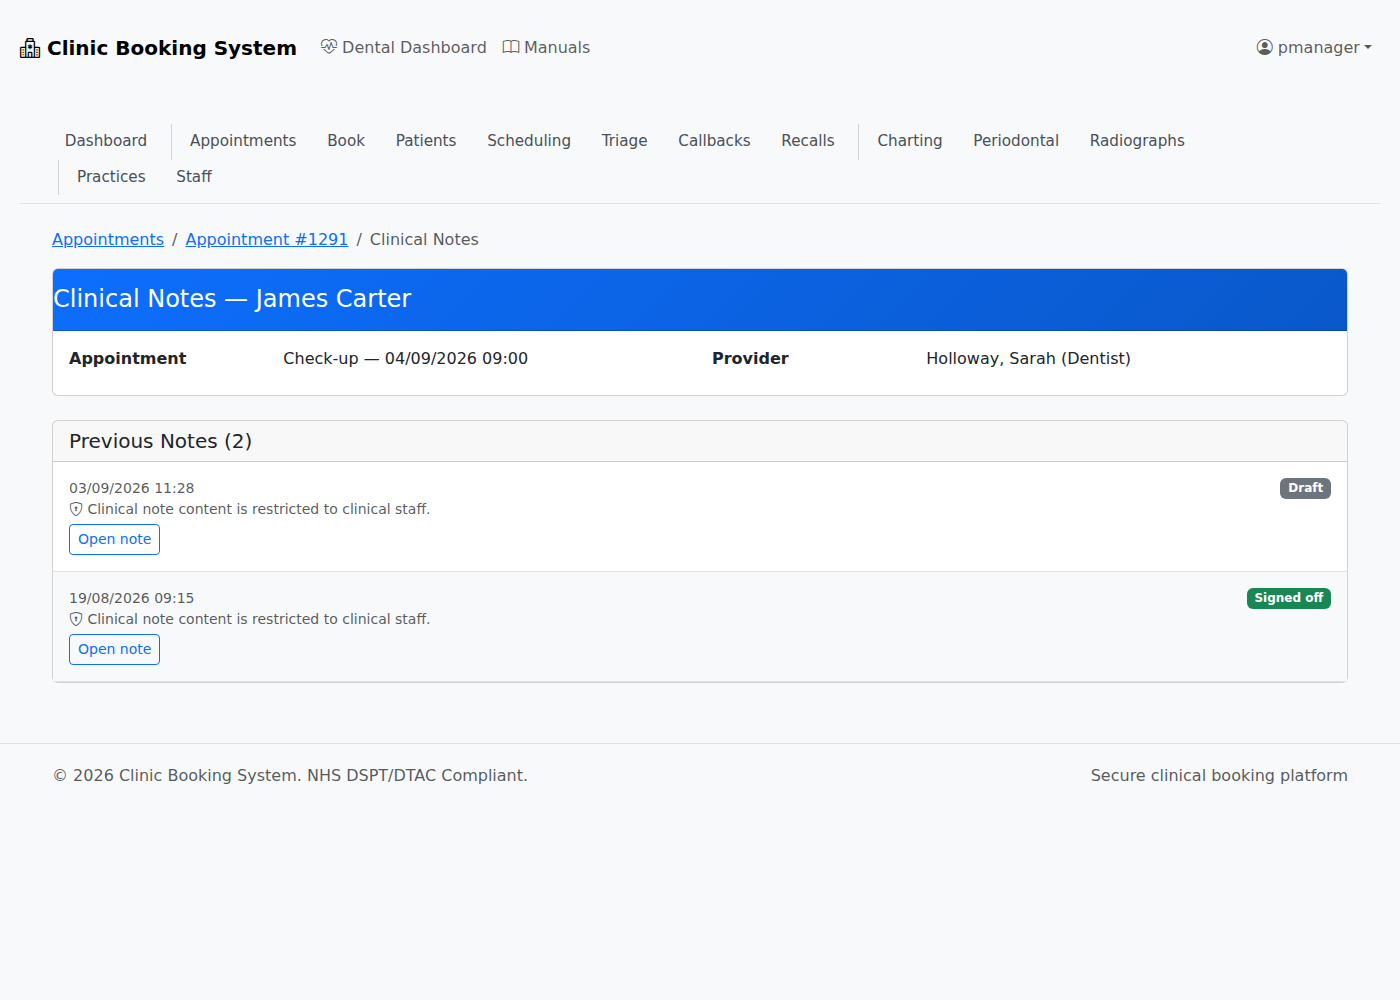
Task: Open the Manuals link
Action: click(546, 47)
